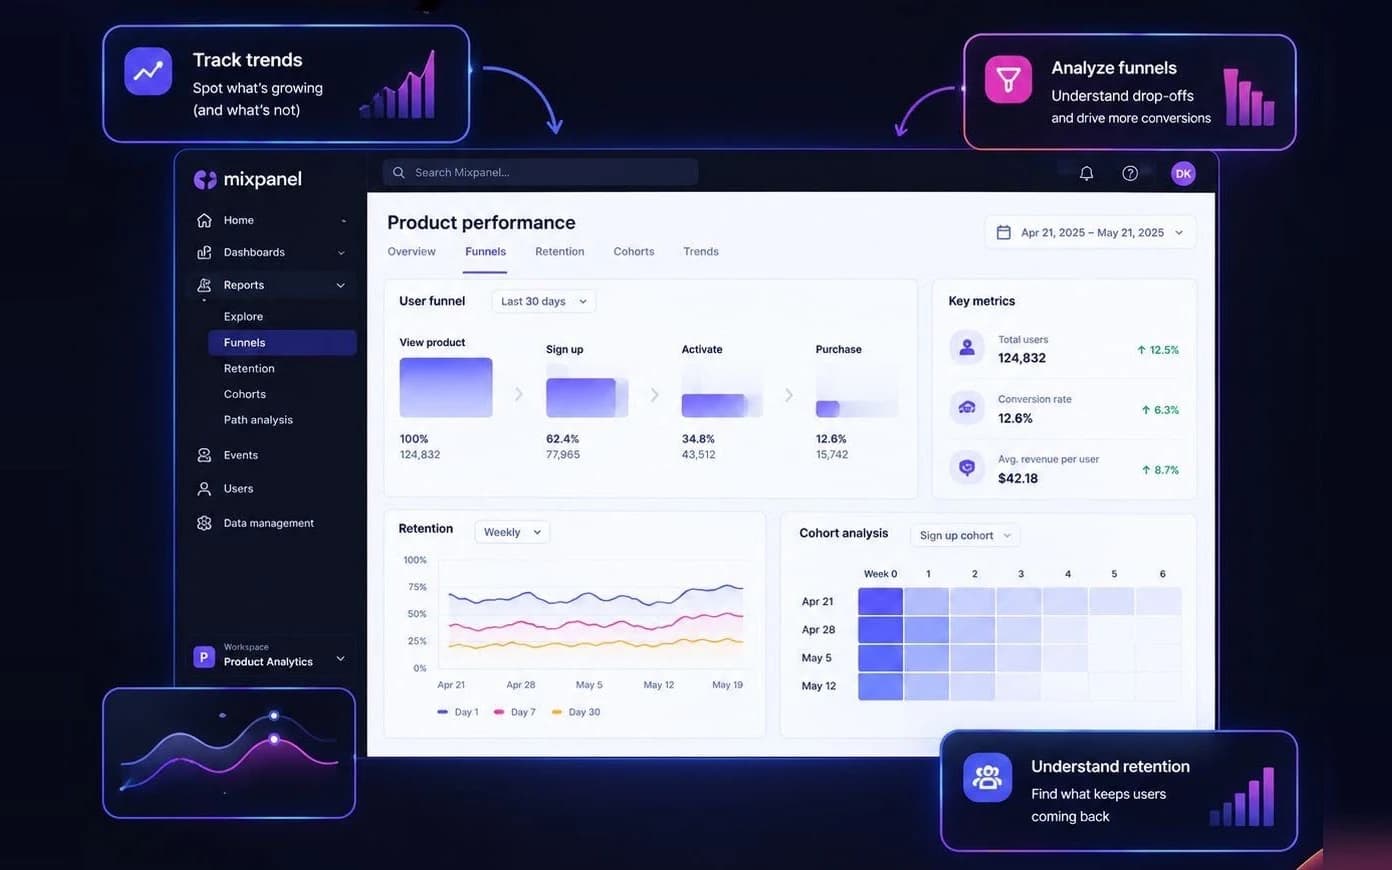Switch to the Trends tab
This screenshot has height=870, width=1392.
point(701,251)
